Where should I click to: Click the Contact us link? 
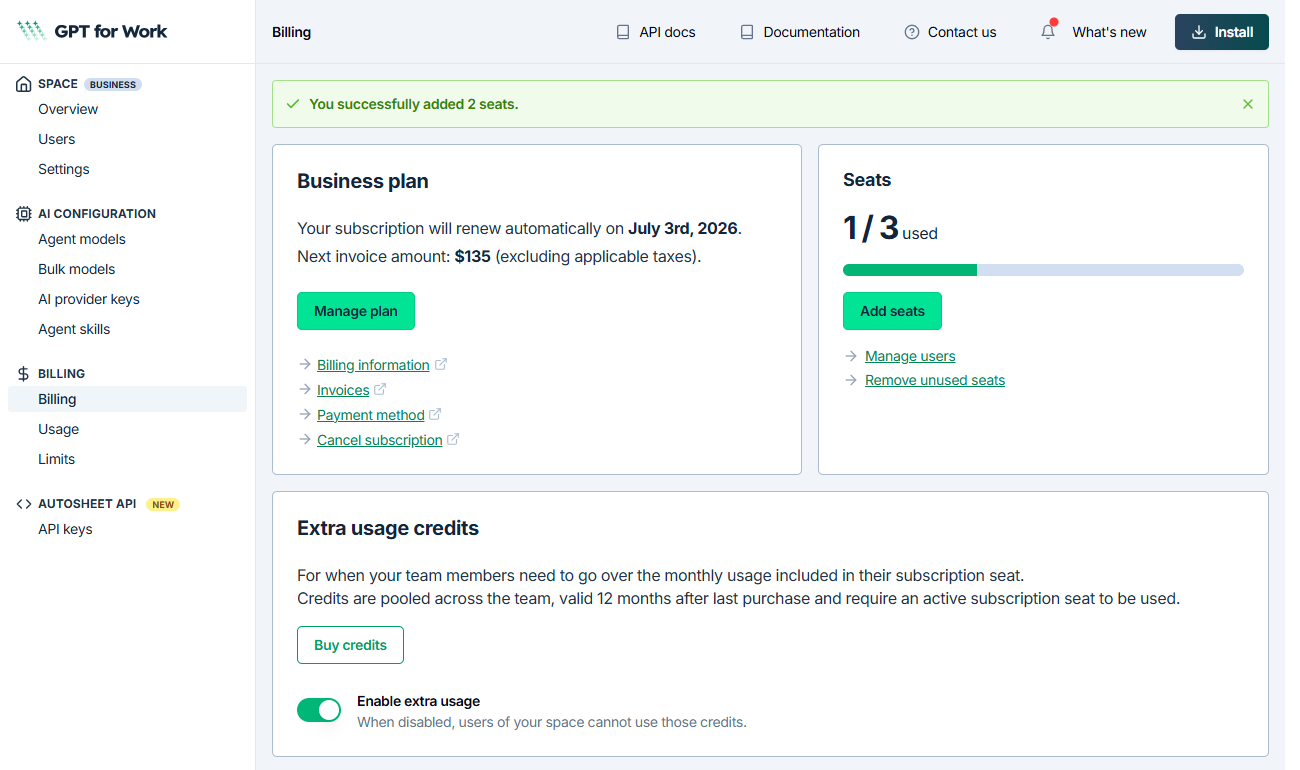(x=950, y=32)
